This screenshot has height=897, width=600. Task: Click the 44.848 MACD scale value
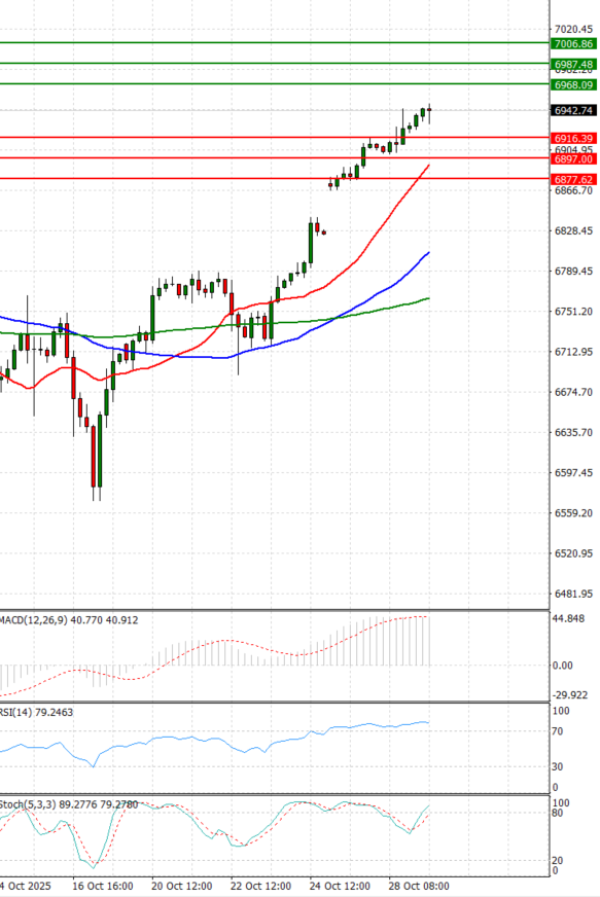coord(571,618)
